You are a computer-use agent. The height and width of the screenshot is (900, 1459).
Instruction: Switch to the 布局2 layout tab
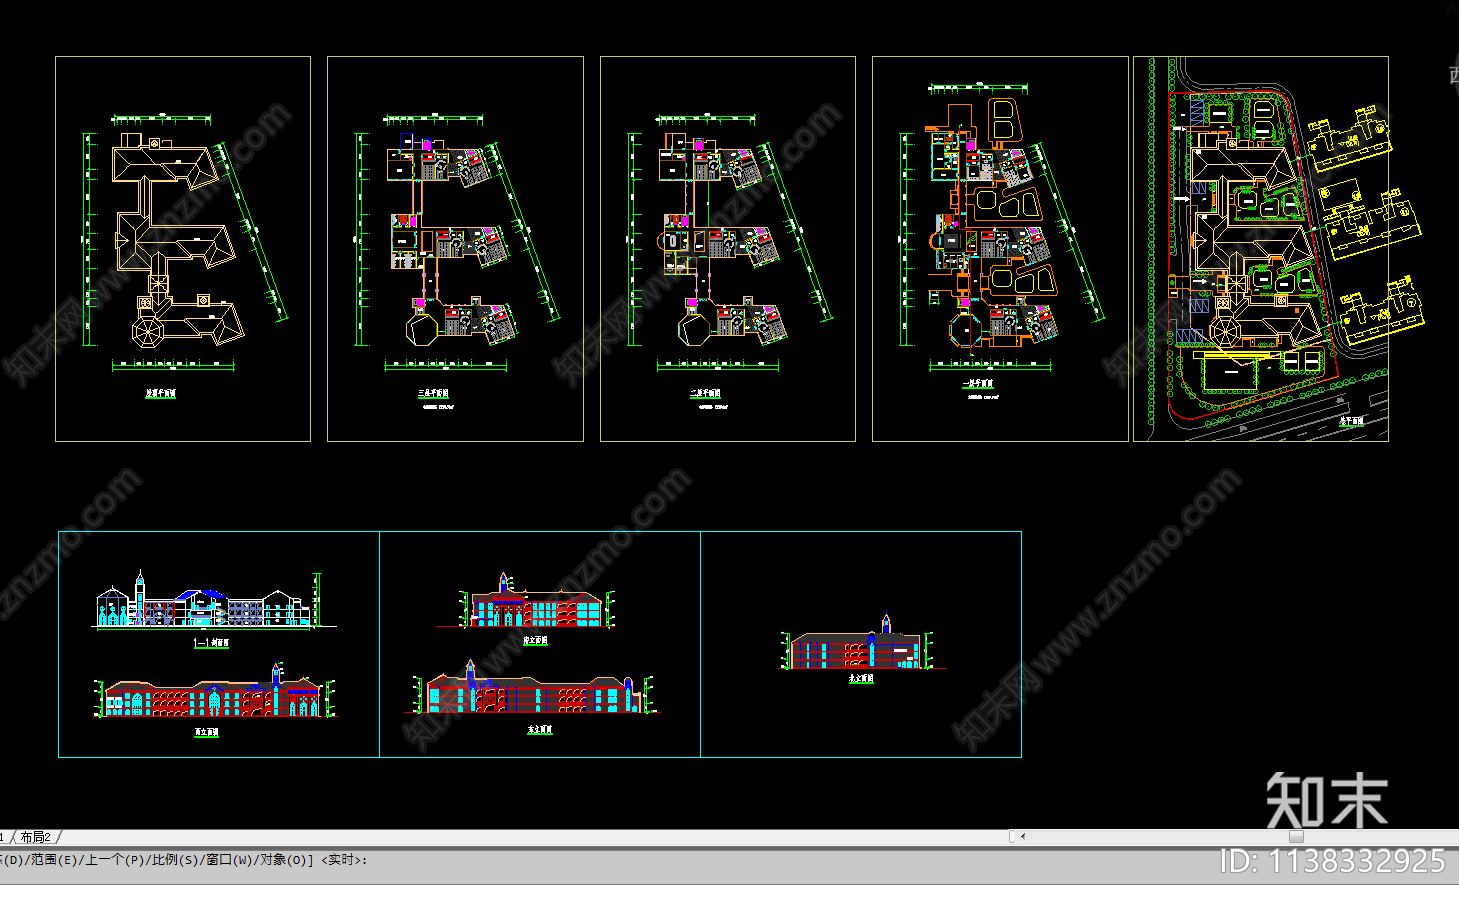[35, 837]
